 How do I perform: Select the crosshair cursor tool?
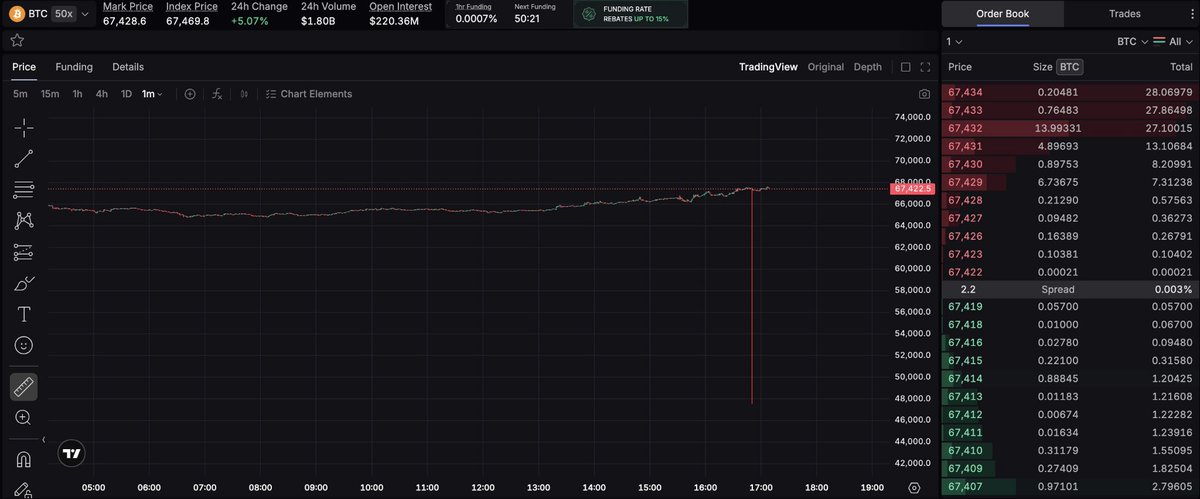(x=24, y=127)
